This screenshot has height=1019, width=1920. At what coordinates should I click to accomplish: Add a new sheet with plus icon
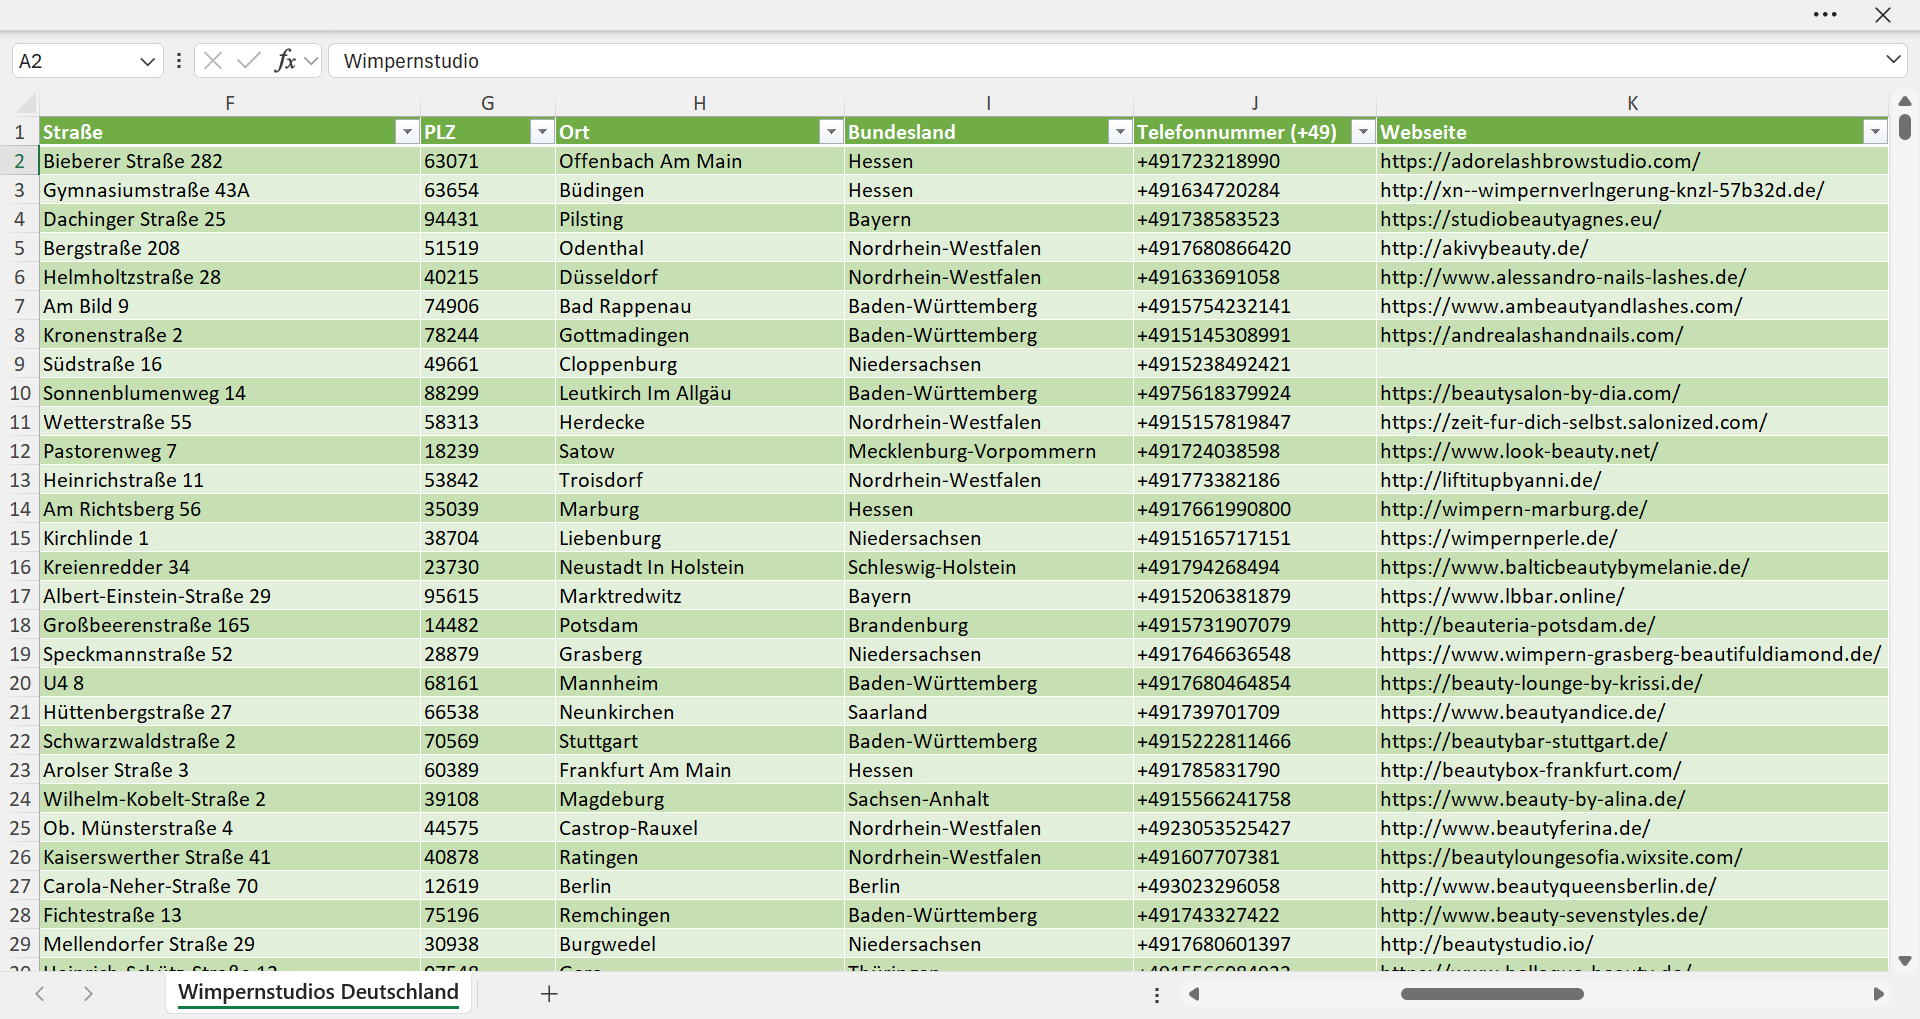click(549, 993)
